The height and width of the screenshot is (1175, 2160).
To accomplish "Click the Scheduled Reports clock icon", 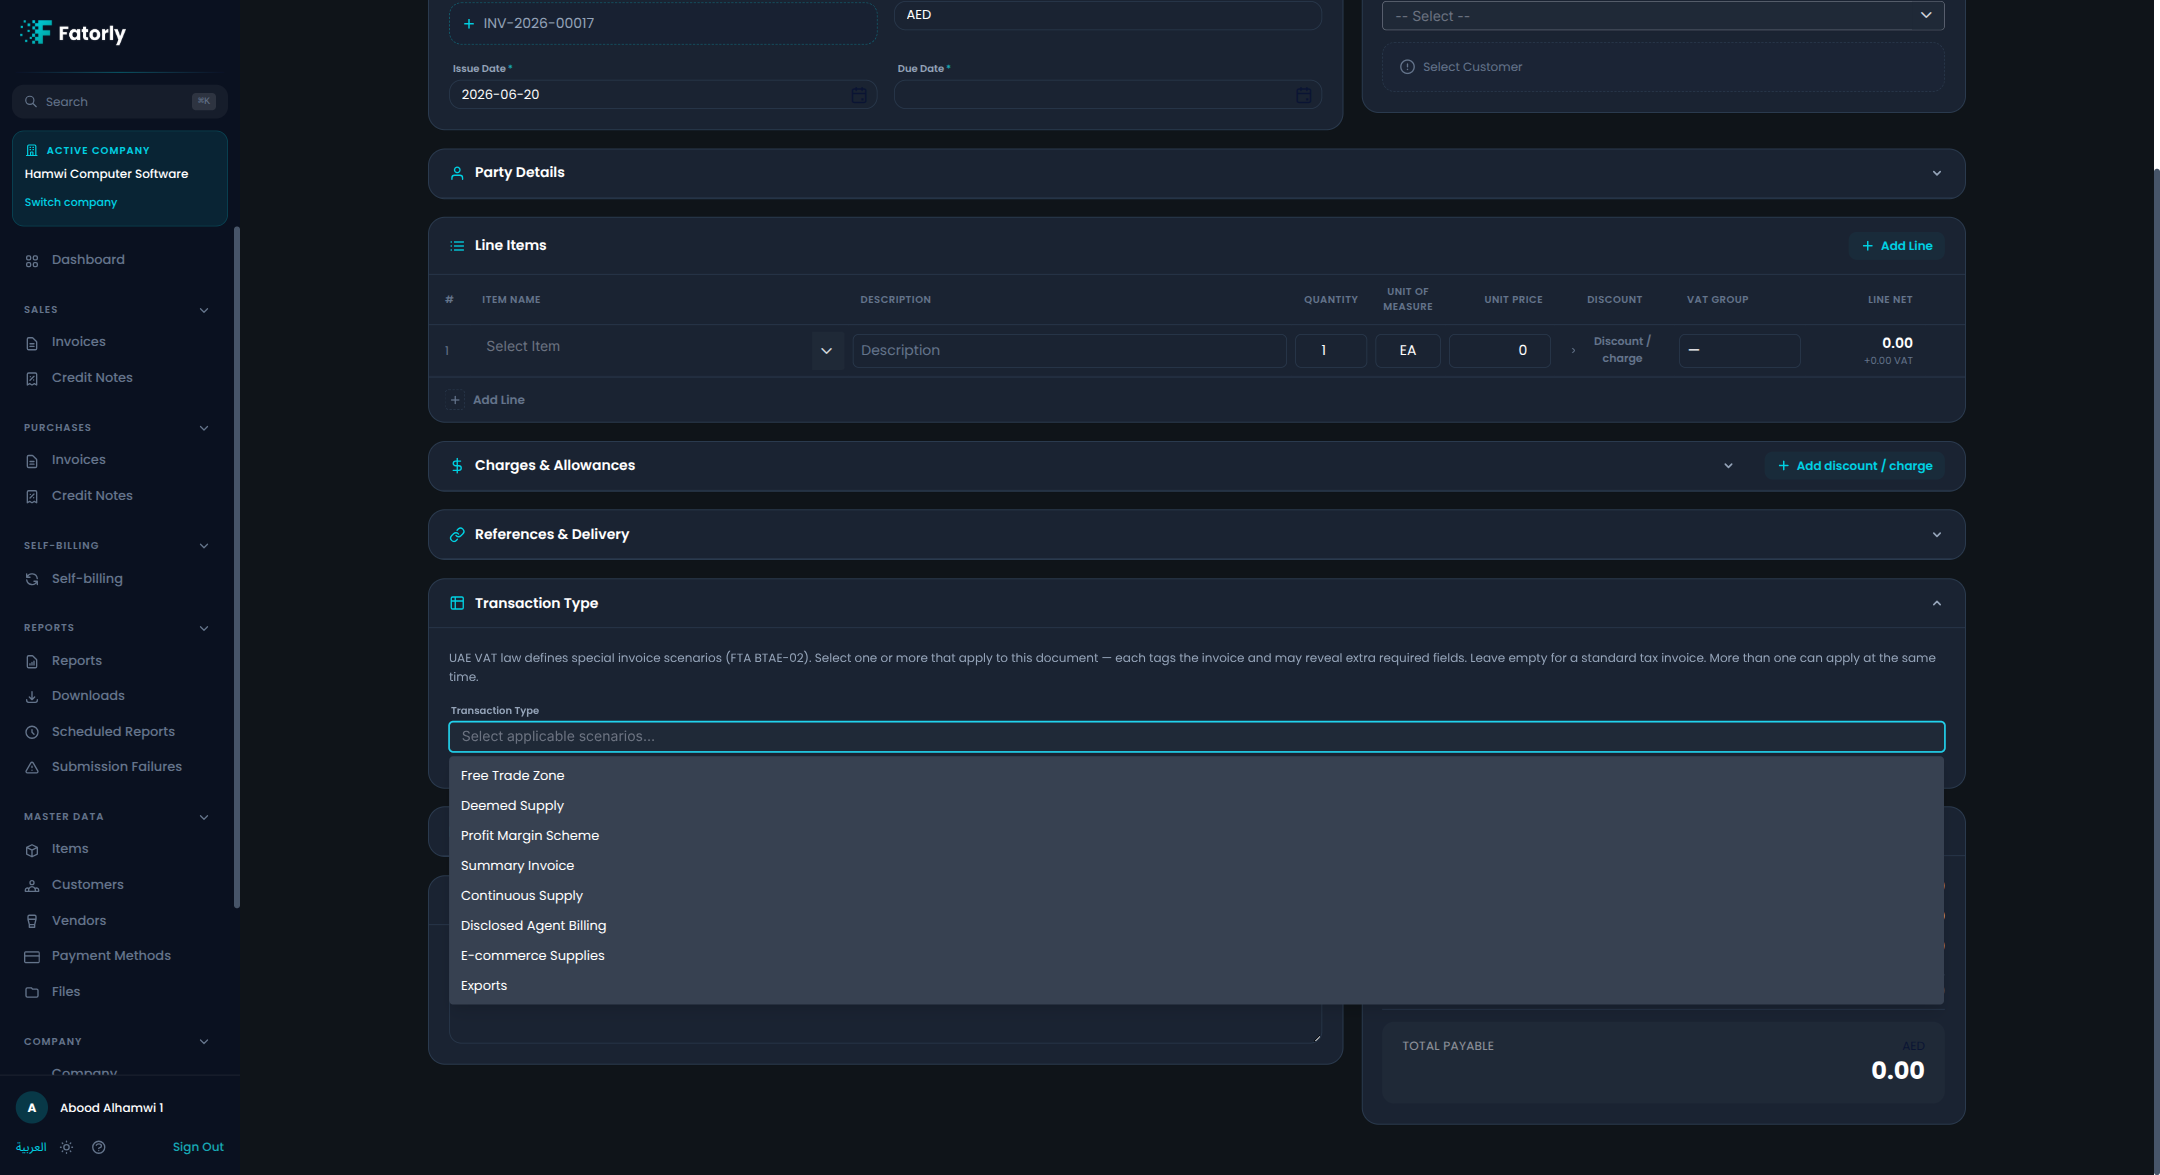I will pos(32,732).
